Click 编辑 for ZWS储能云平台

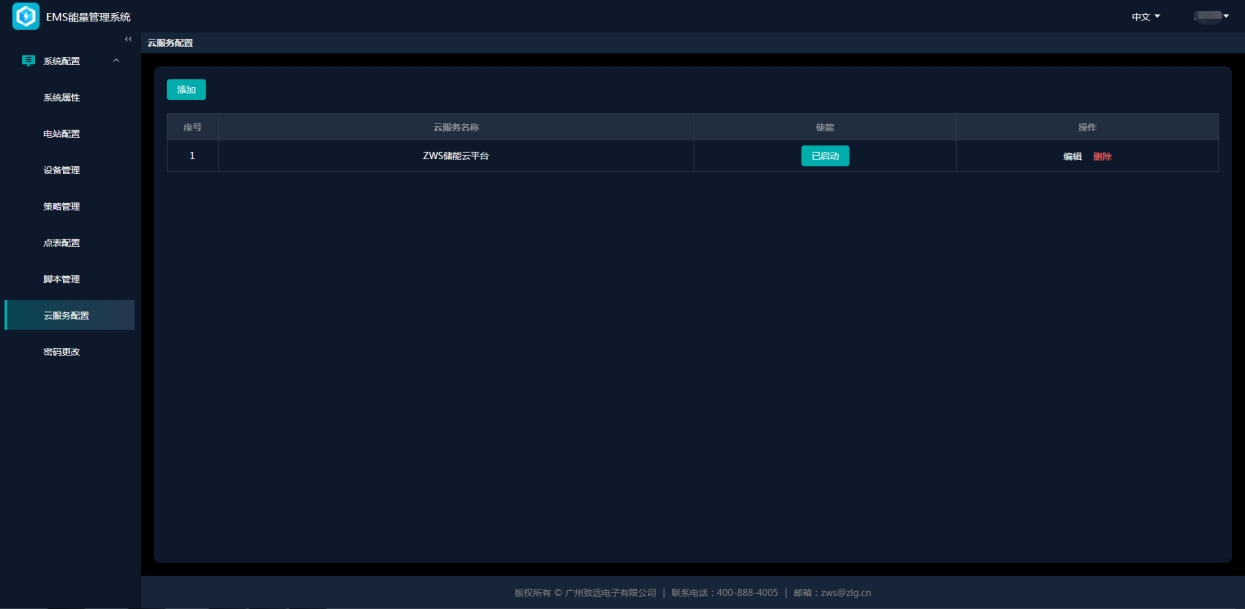pos(1072,156)
